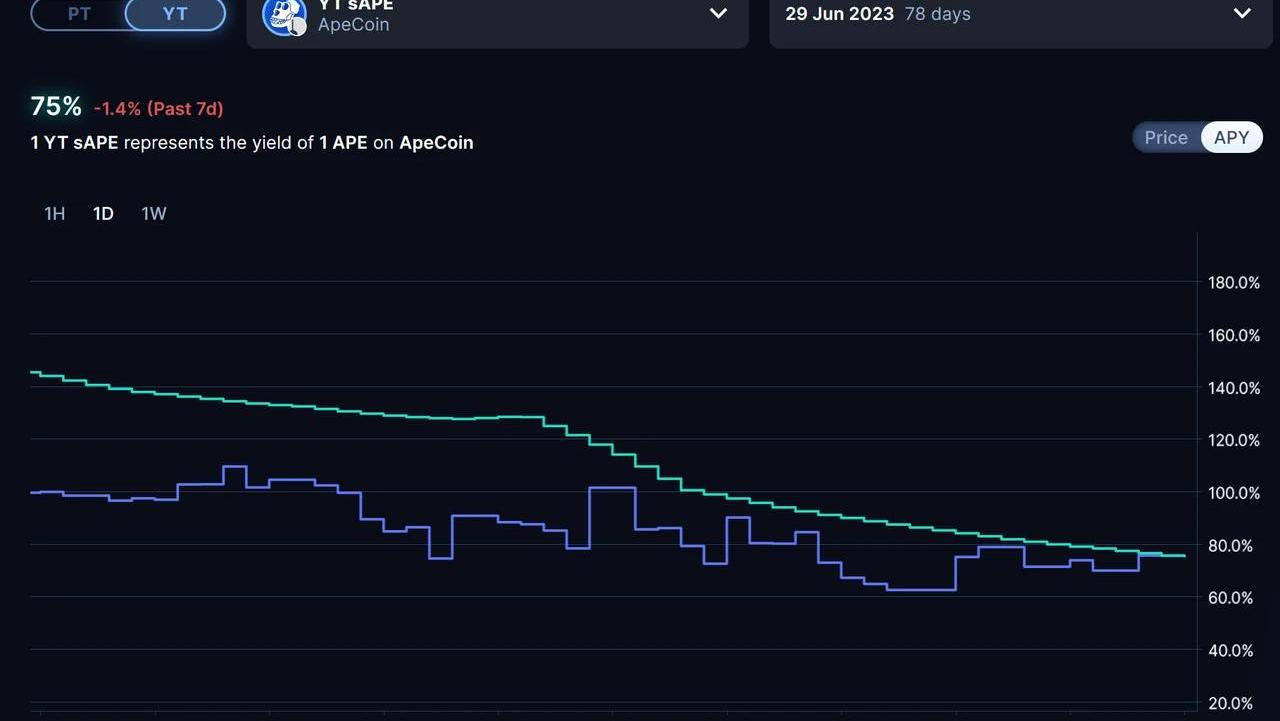
Task: Click the 20.0% axis label
Action: pos(1234,703)
